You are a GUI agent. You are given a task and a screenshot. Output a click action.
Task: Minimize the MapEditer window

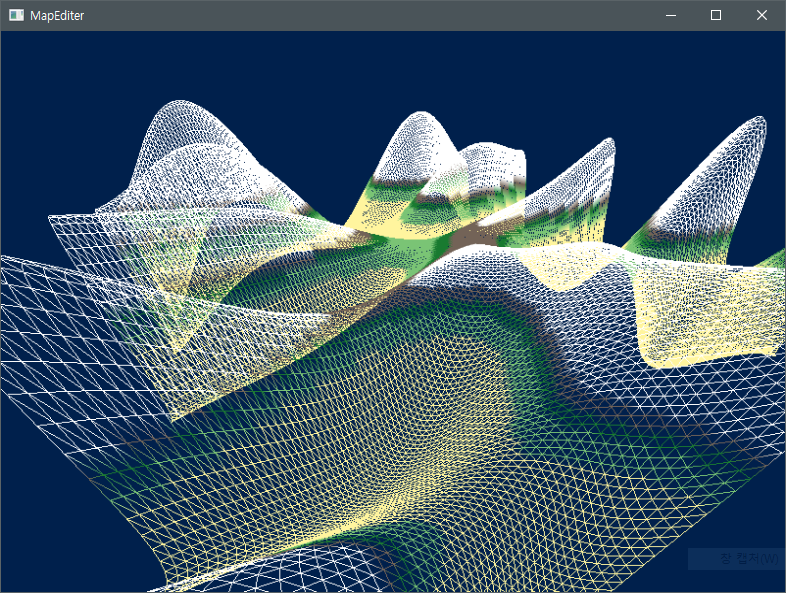click(671, 16)
